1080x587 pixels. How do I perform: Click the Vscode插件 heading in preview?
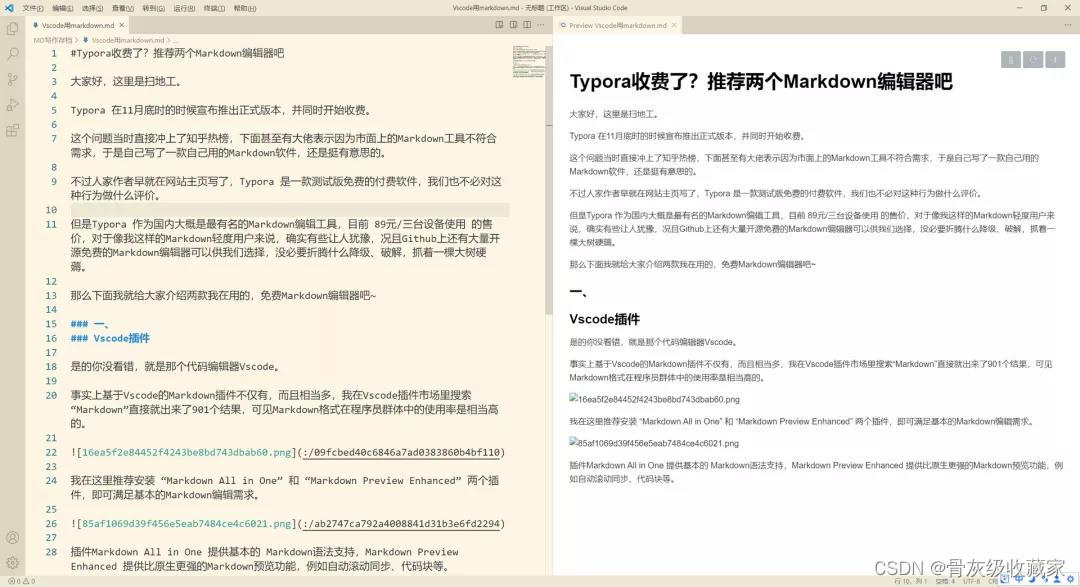pos(604,319)
